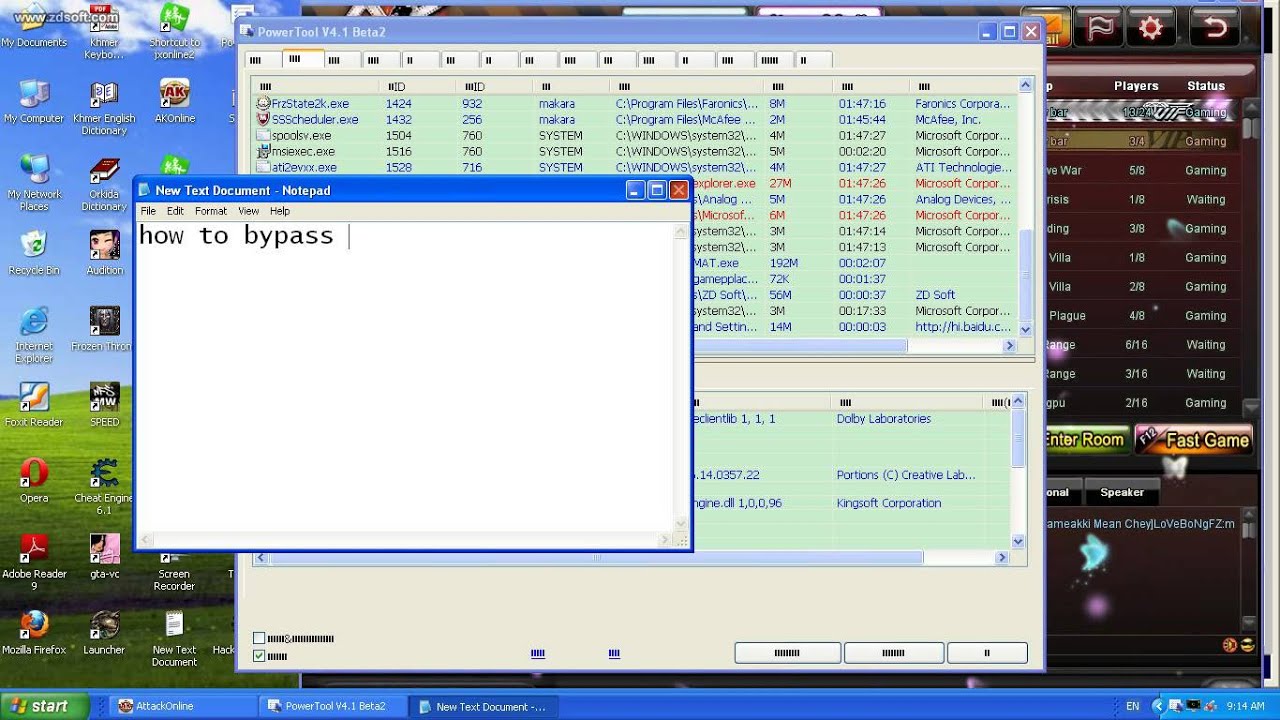This screenshot has height=720, width=1280.
Task: Select the SSScheduler.exe process row
Action: [x=636, y=119]
